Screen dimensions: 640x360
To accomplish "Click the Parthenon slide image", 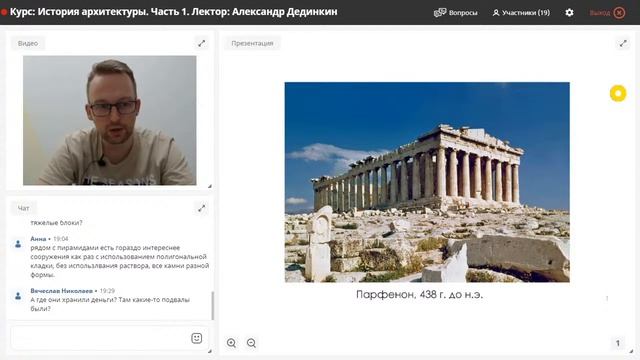I will pos(427,182).
